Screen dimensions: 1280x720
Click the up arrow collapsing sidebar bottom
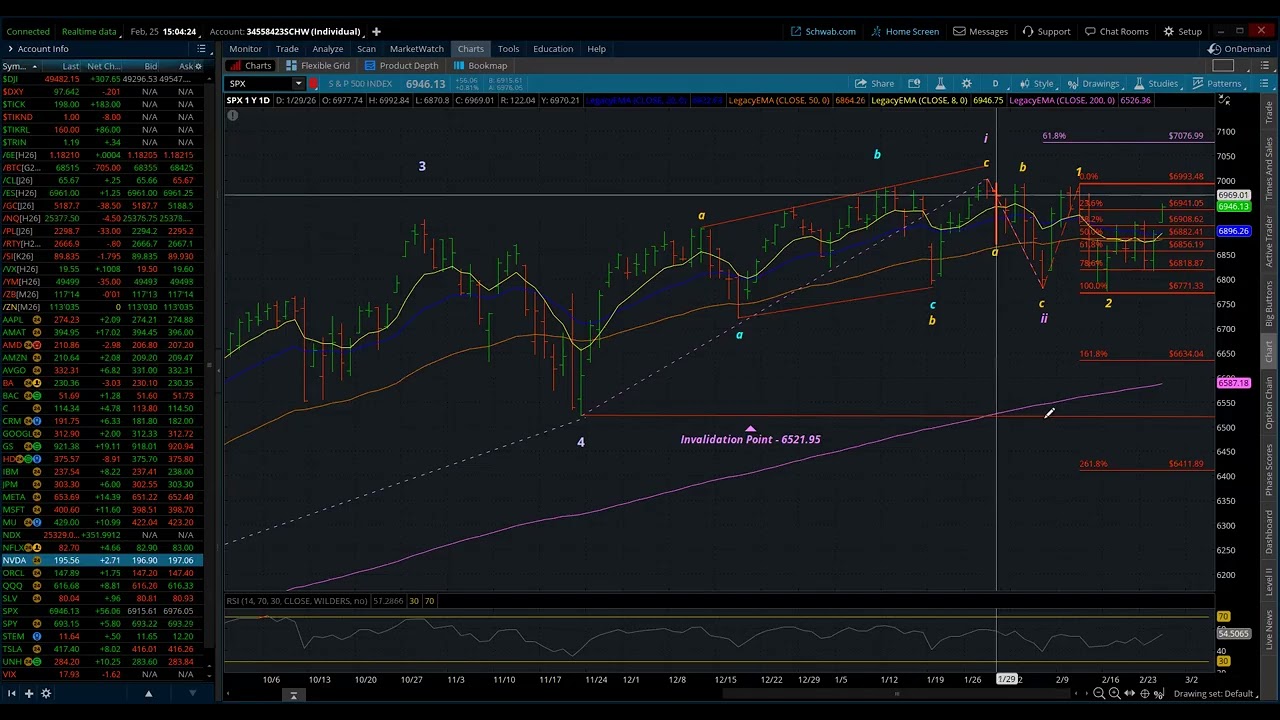(x=148, y=694)
